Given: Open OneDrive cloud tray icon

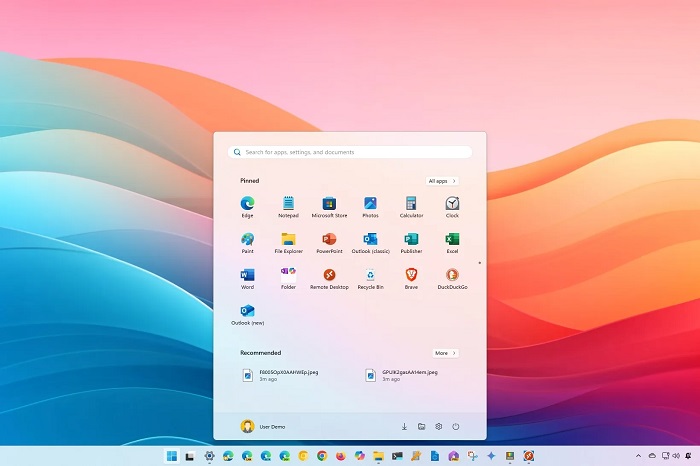Looking at the screenshot, I should coord(652,456).
